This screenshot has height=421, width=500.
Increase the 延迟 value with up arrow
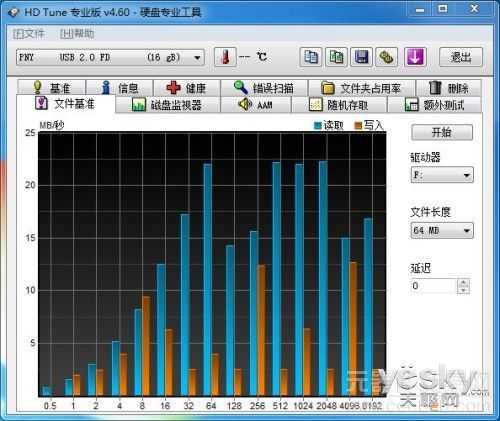click(x=464, y=282)
